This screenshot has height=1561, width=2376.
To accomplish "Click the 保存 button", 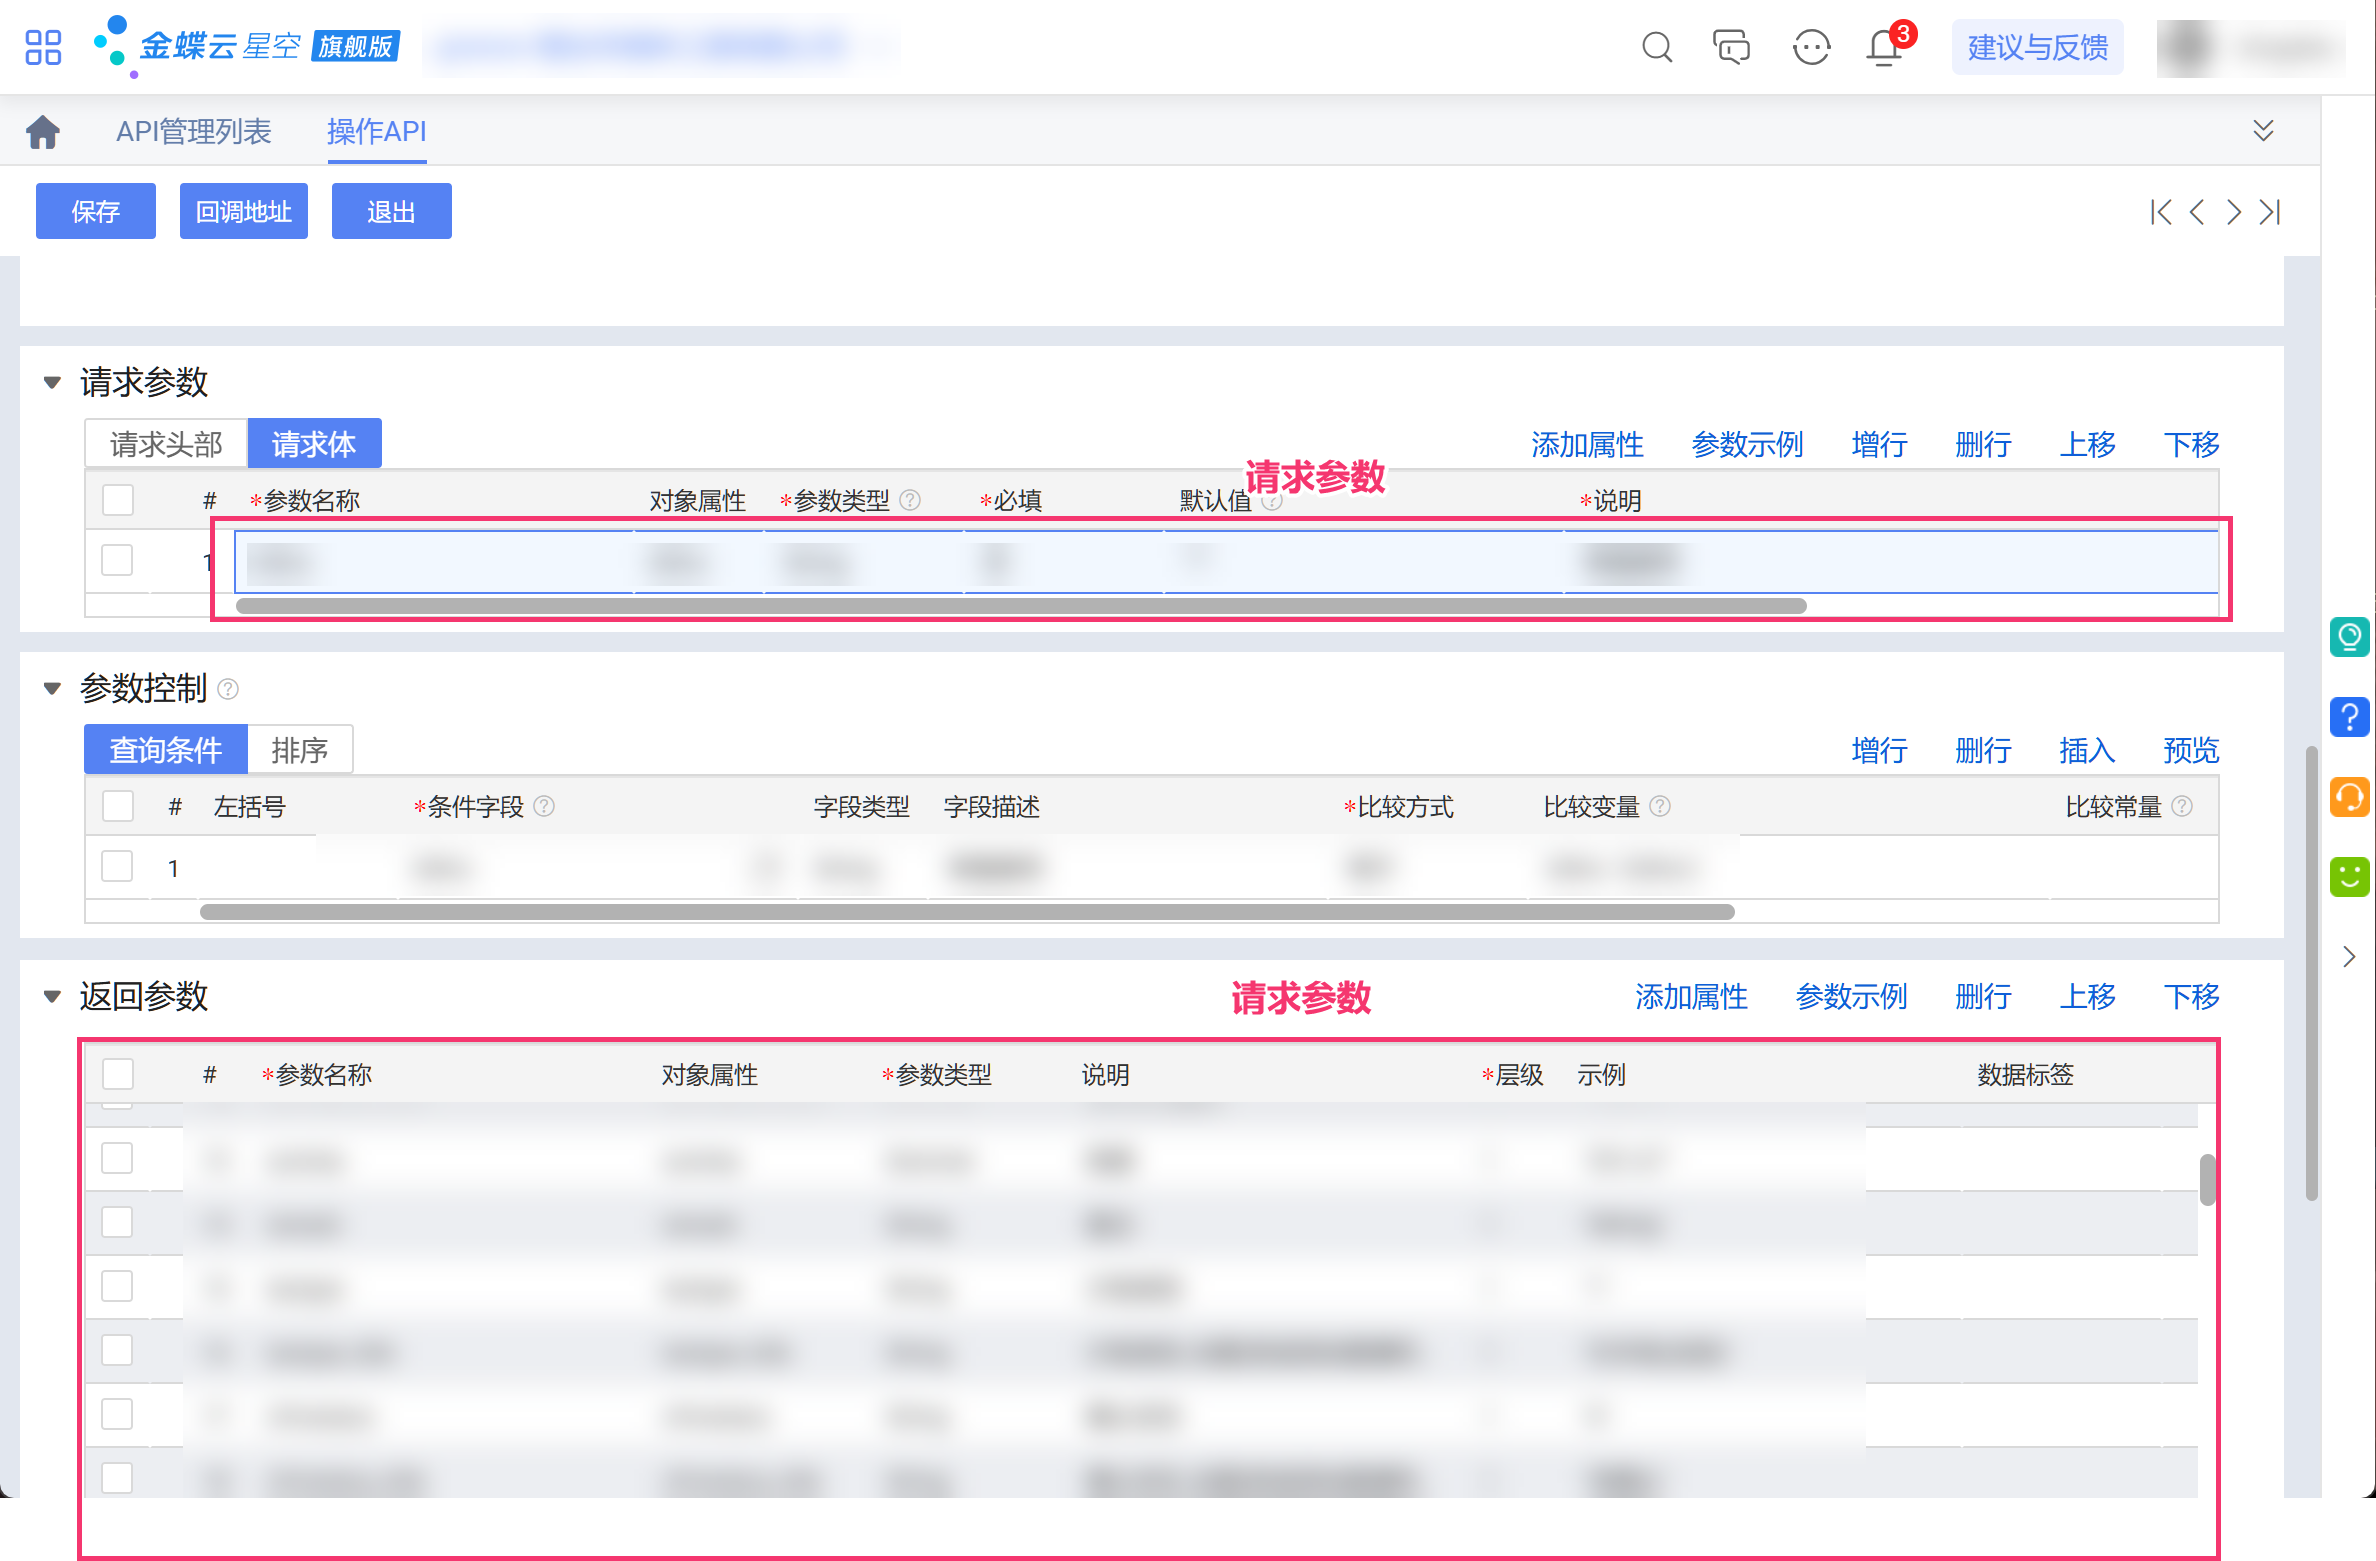I will tap(96, 212).
